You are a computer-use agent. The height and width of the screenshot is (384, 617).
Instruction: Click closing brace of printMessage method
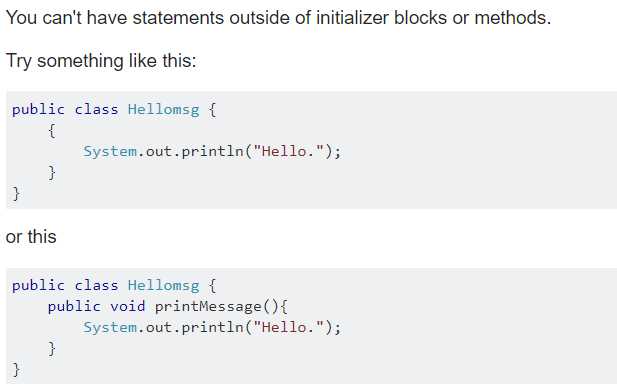52,349
